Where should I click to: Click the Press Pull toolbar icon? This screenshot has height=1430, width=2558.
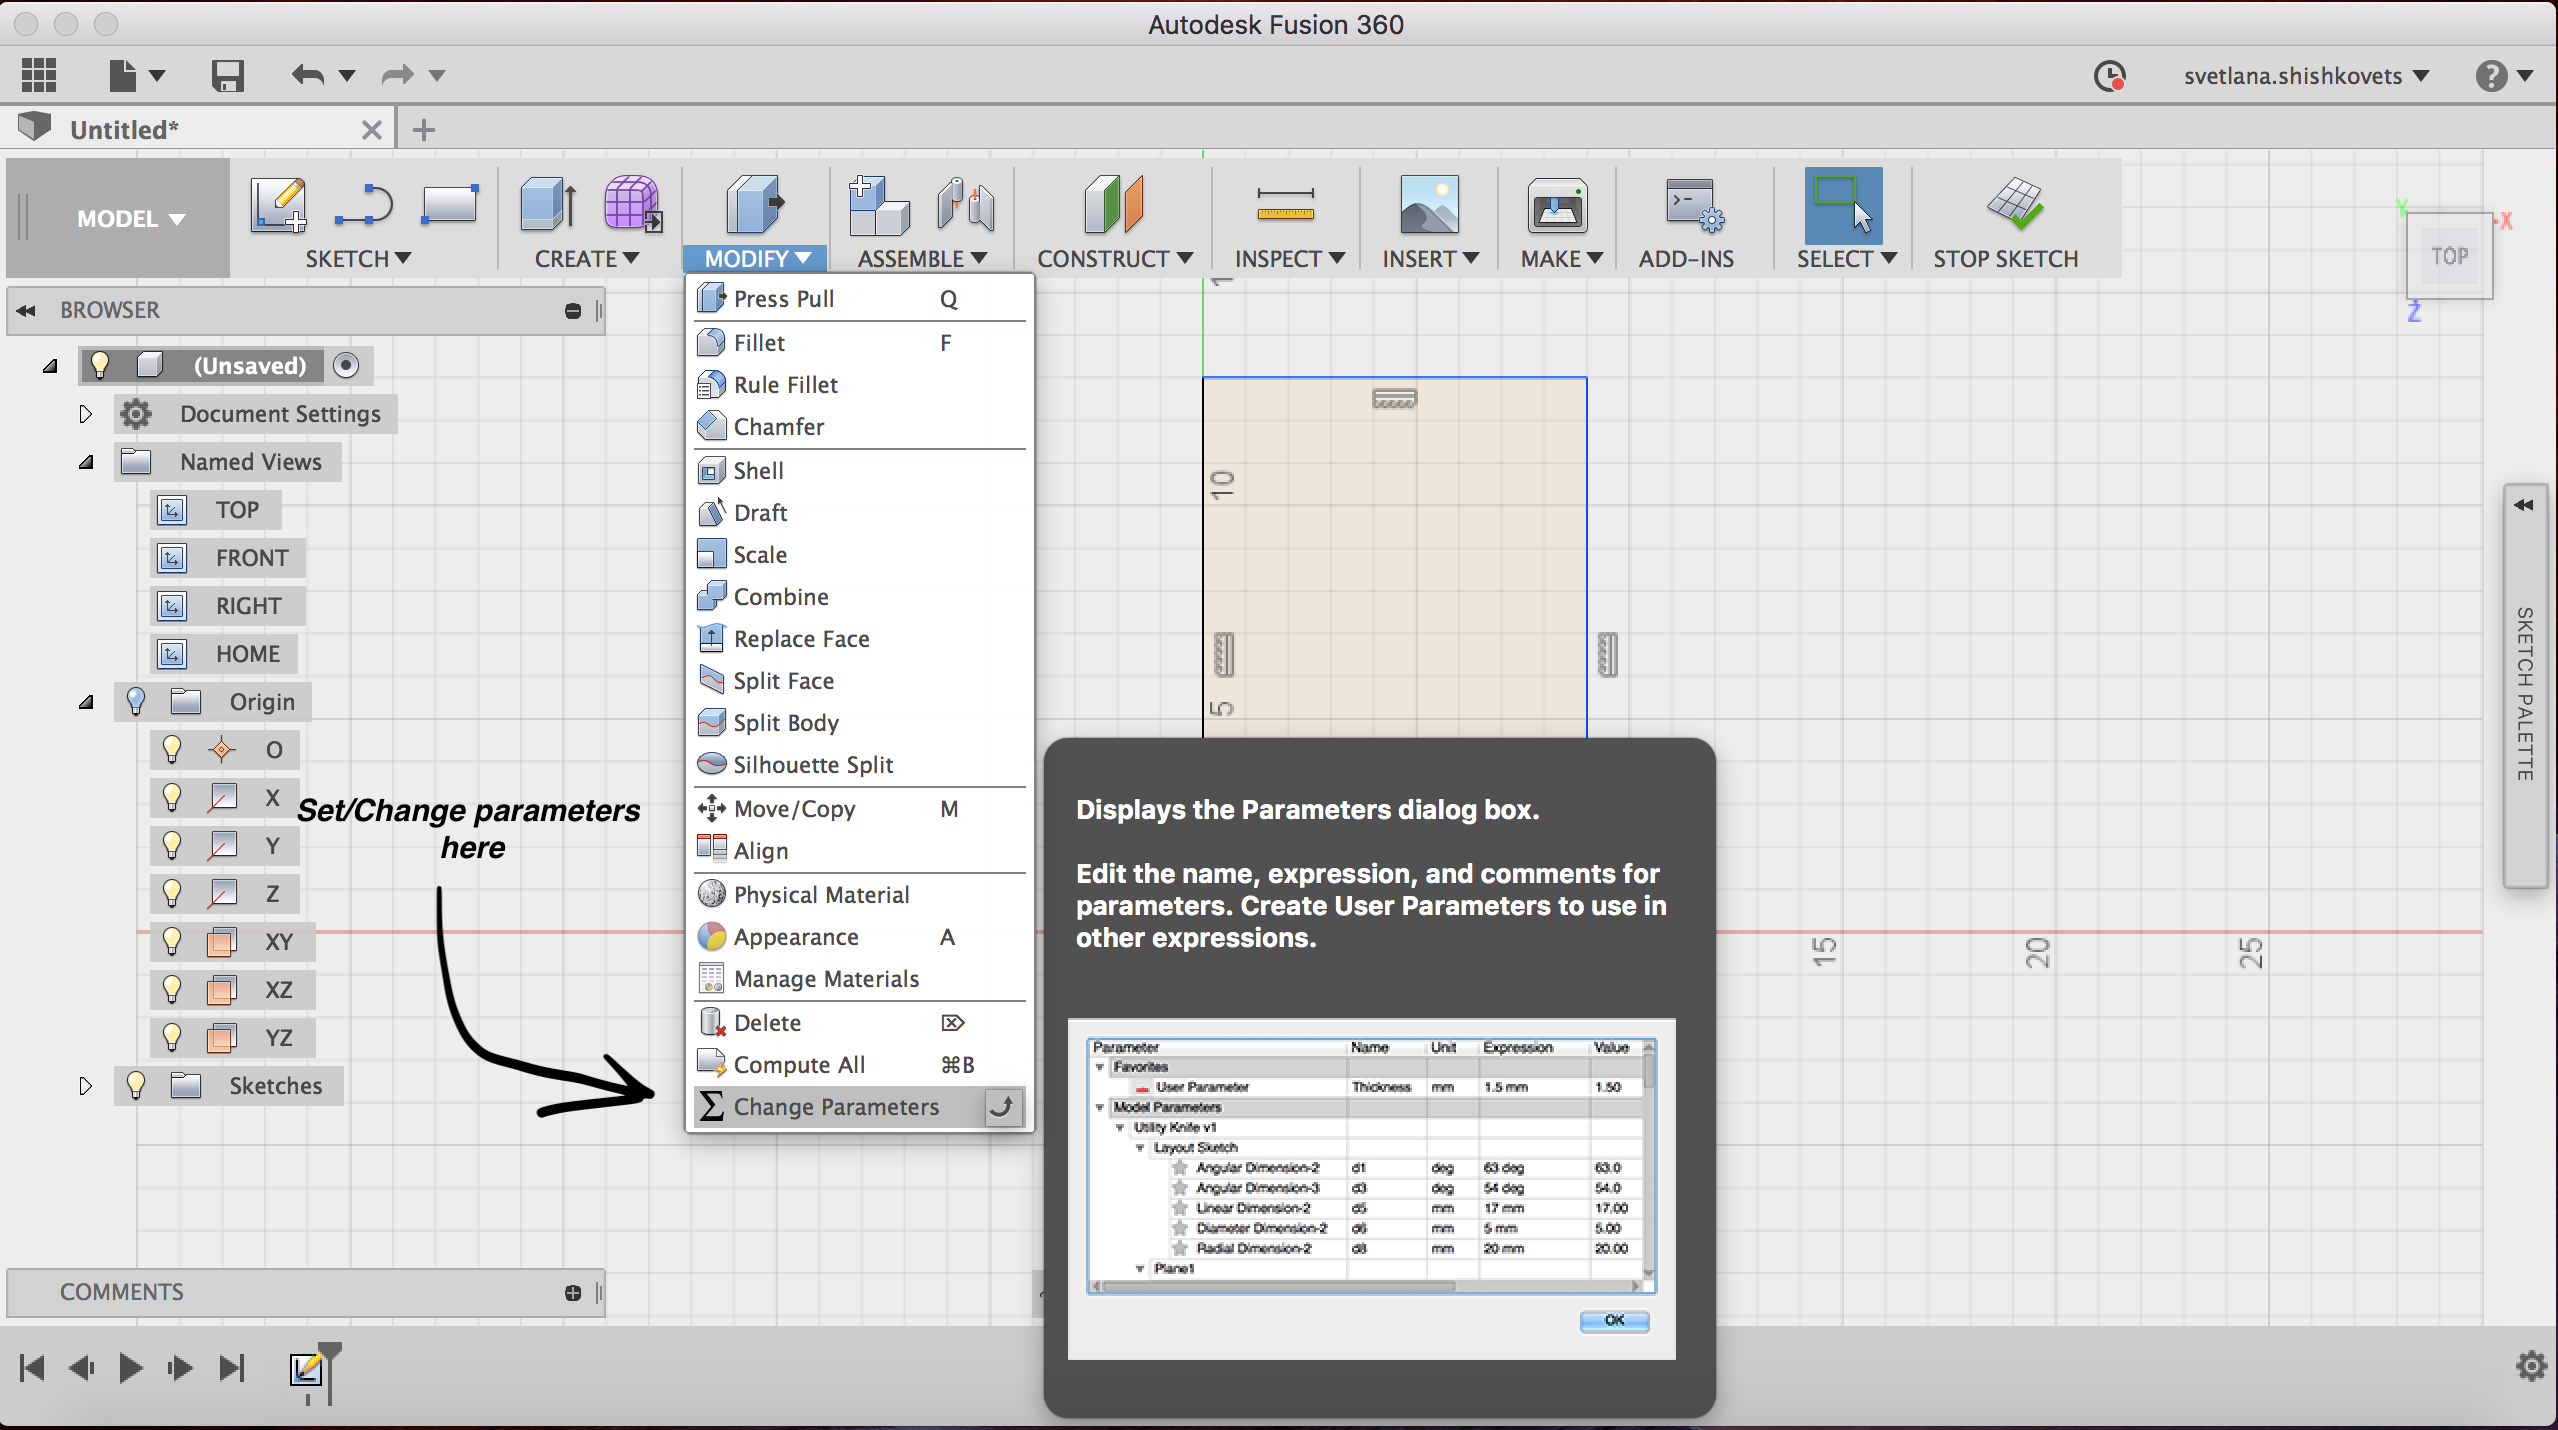[x=755, y=204]
